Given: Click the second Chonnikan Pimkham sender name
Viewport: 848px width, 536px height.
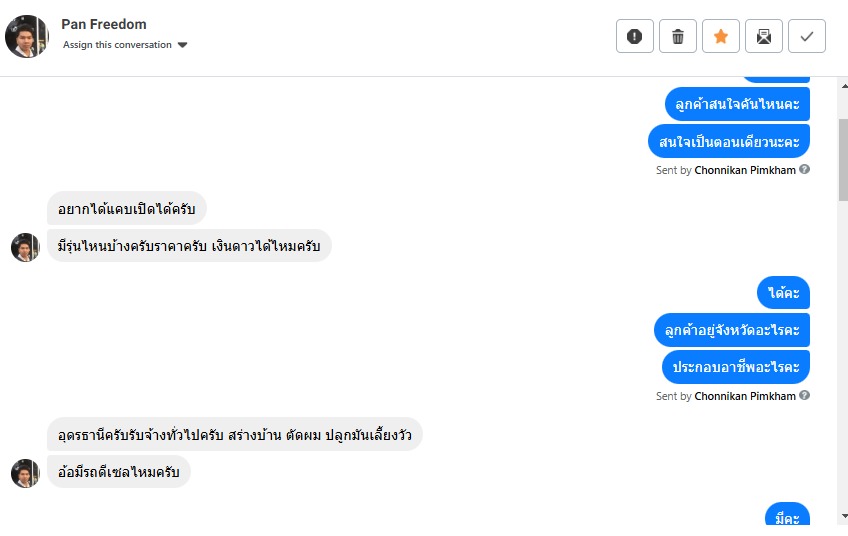Looking at the screenshot, I should (x=745, y=396).
